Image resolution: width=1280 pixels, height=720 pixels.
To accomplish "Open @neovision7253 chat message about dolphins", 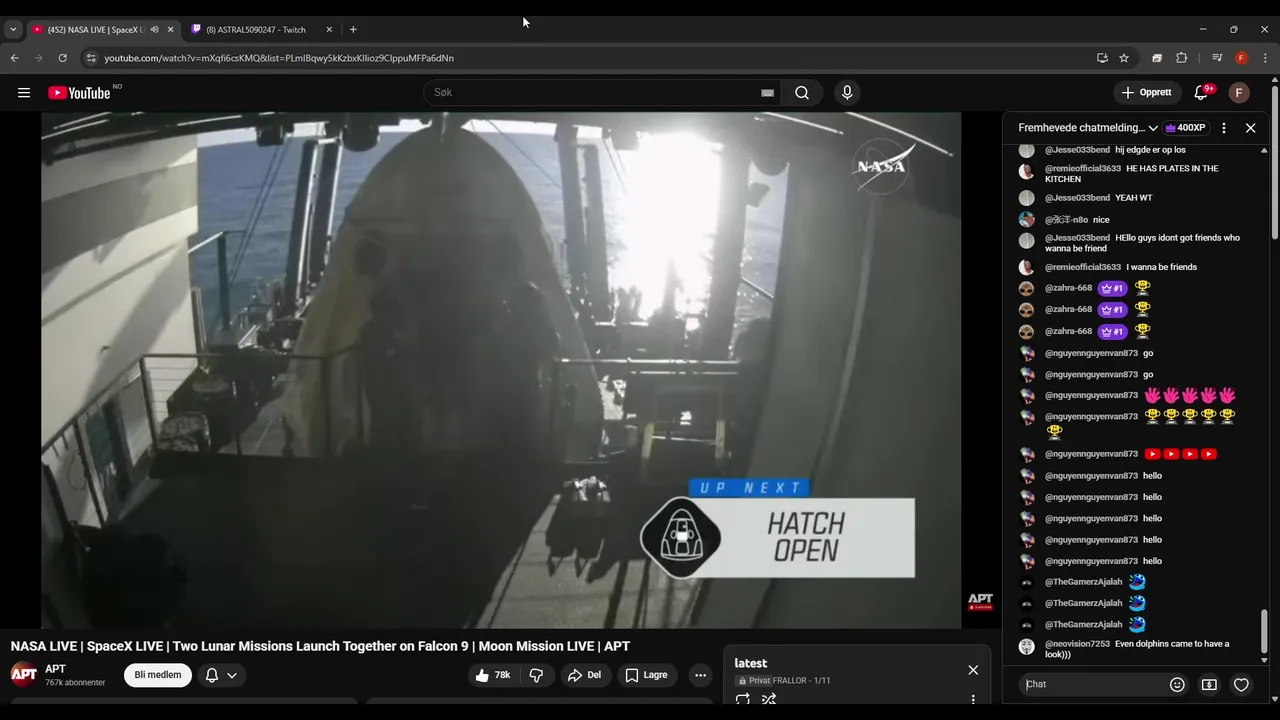I will click(1137, 649).
